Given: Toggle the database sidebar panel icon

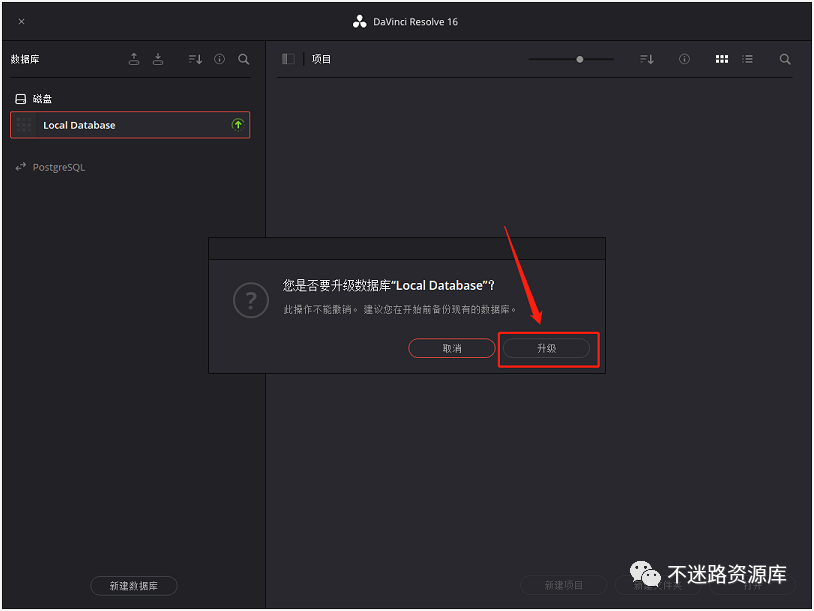Looking at the screenshot, I should click(x=288, y=59).
